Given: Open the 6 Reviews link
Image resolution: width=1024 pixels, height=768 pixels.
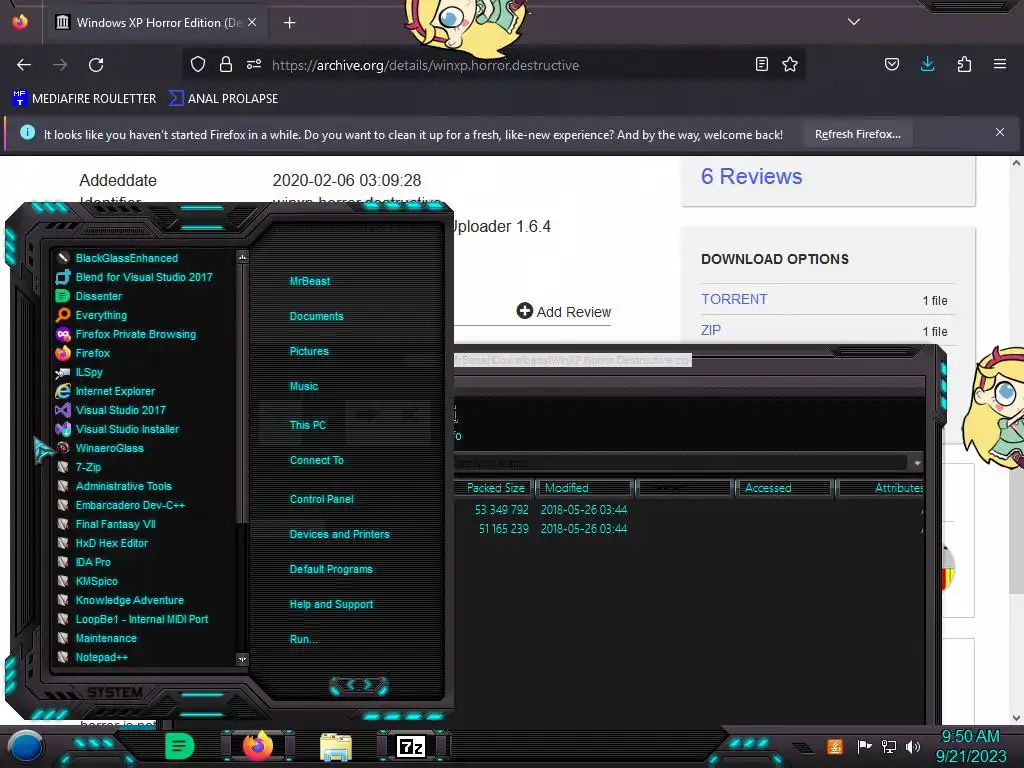Looking at the screenshot, I should coord(751,176).
